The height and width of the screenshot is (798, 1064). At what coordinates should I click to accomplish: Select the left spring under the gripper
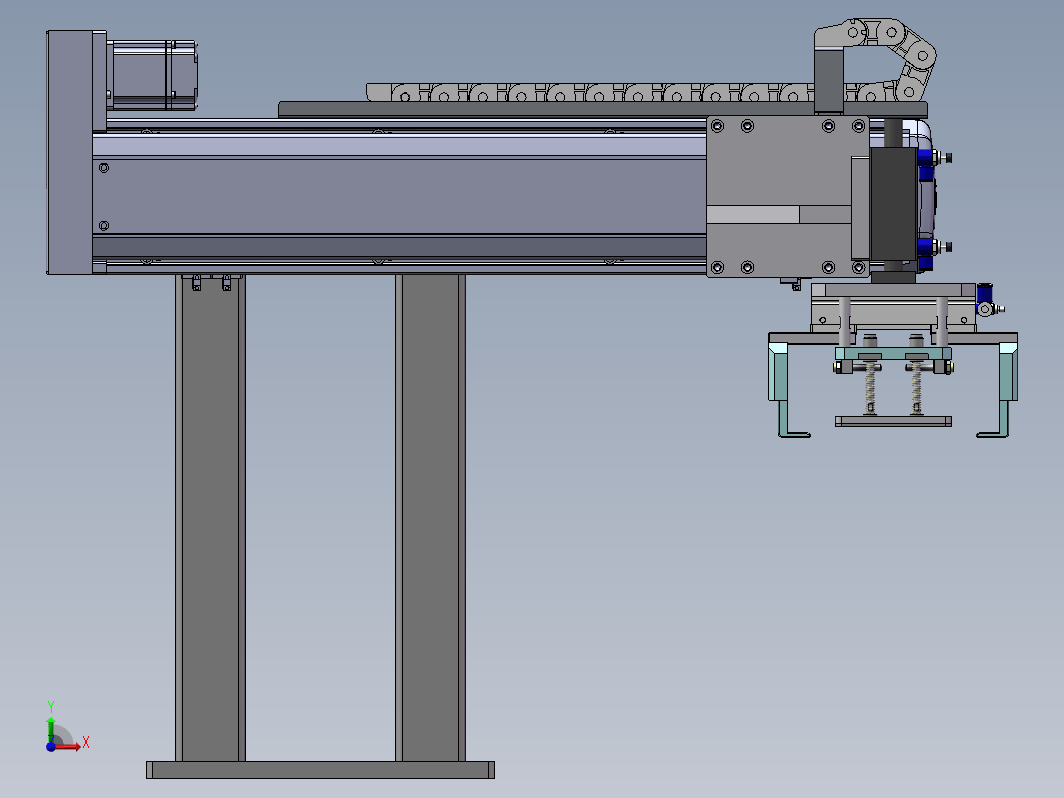(x=871, y=388)
